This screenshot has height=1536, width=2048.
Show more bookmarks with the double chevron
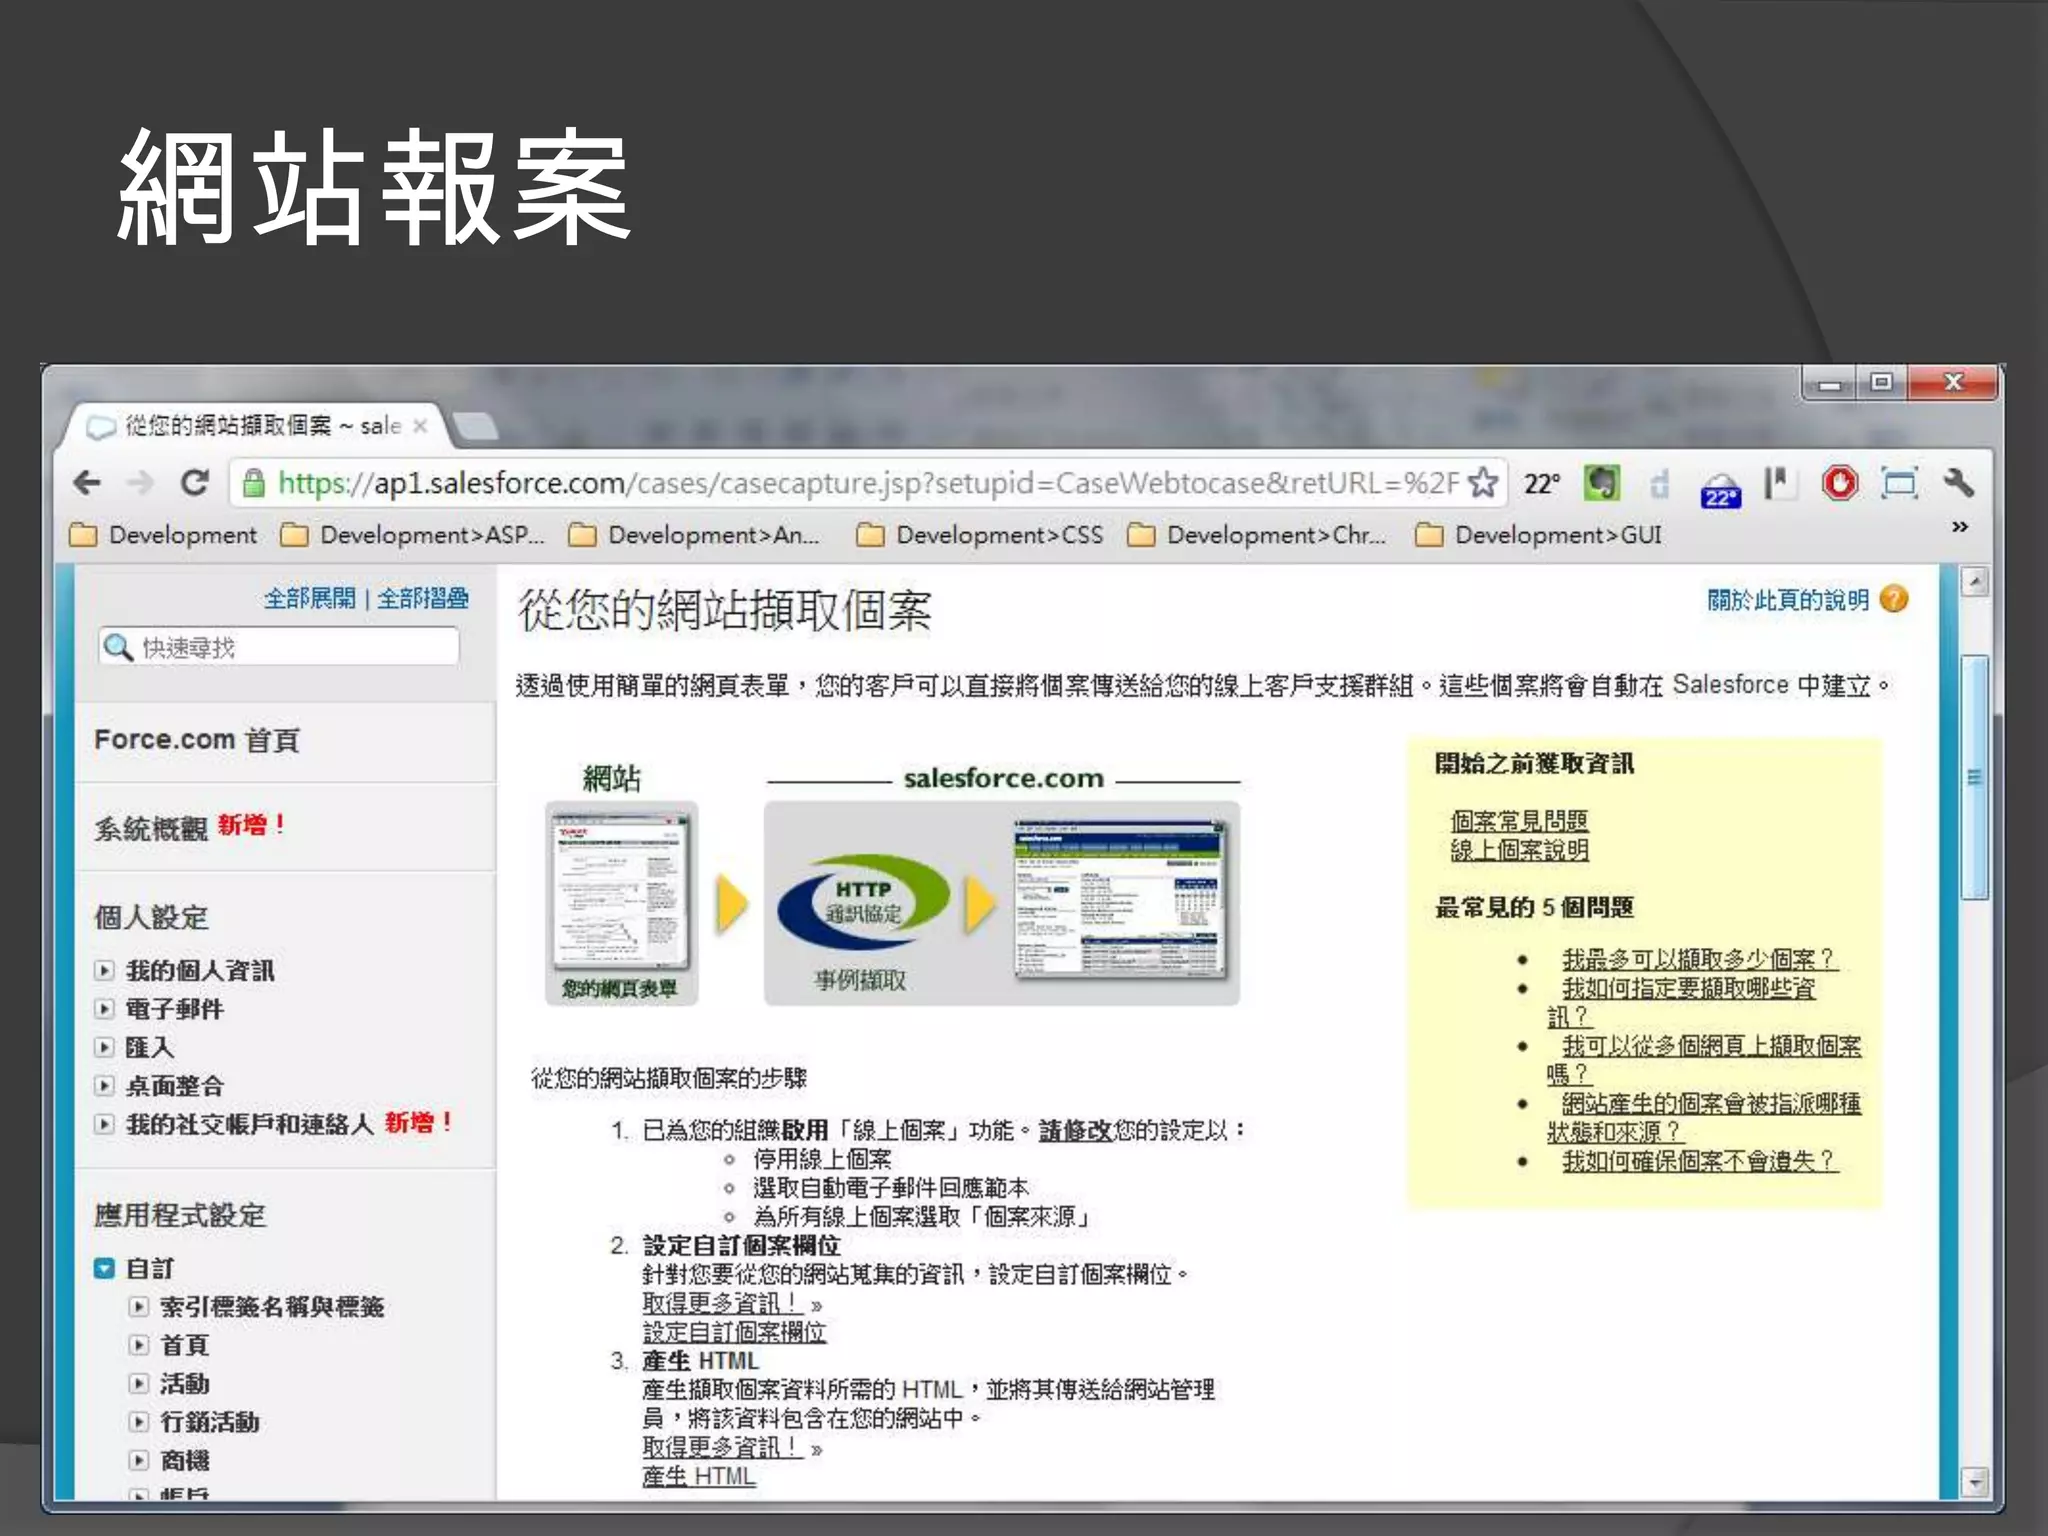click(1960, 526)
